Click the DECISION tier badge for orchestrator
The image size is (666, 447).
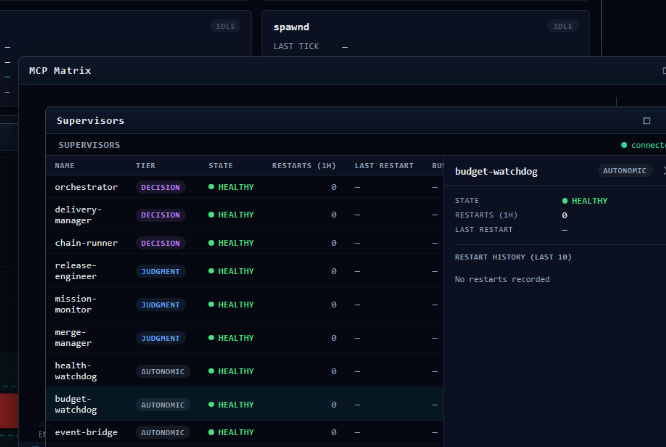[161, 187]
